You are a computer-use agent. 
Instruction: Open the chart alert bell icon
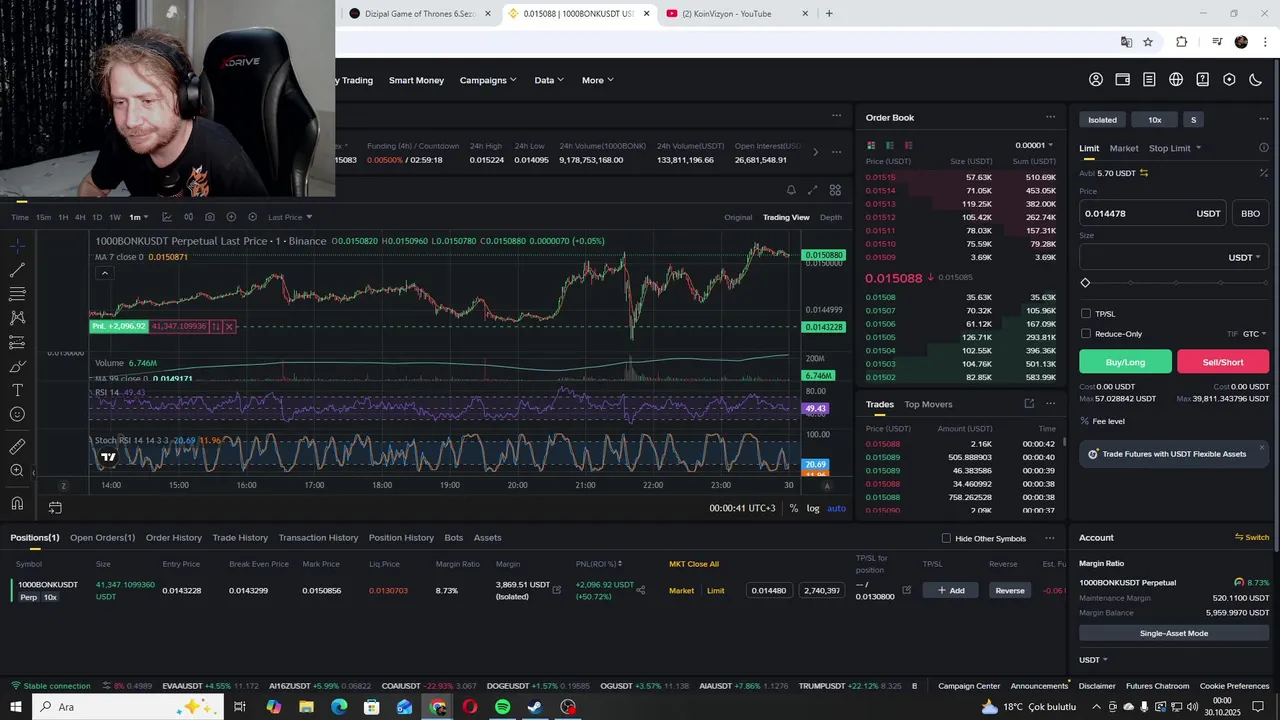click(x=791, y=190)
